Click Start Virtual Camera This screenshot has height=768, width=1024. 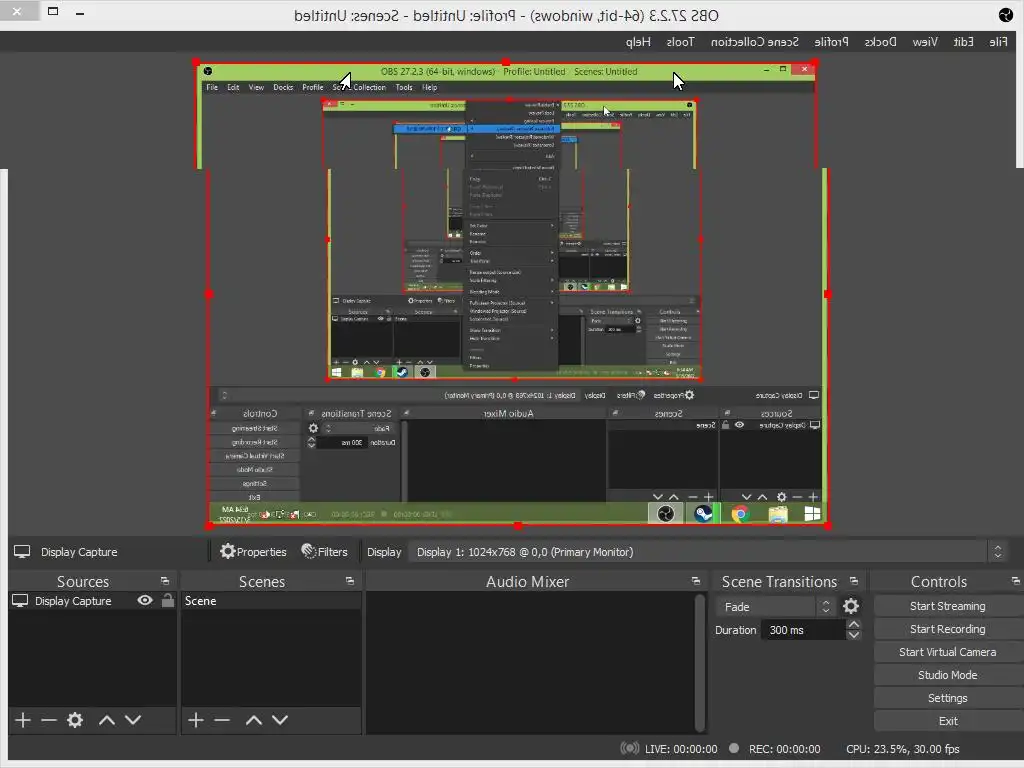(948, 652)
